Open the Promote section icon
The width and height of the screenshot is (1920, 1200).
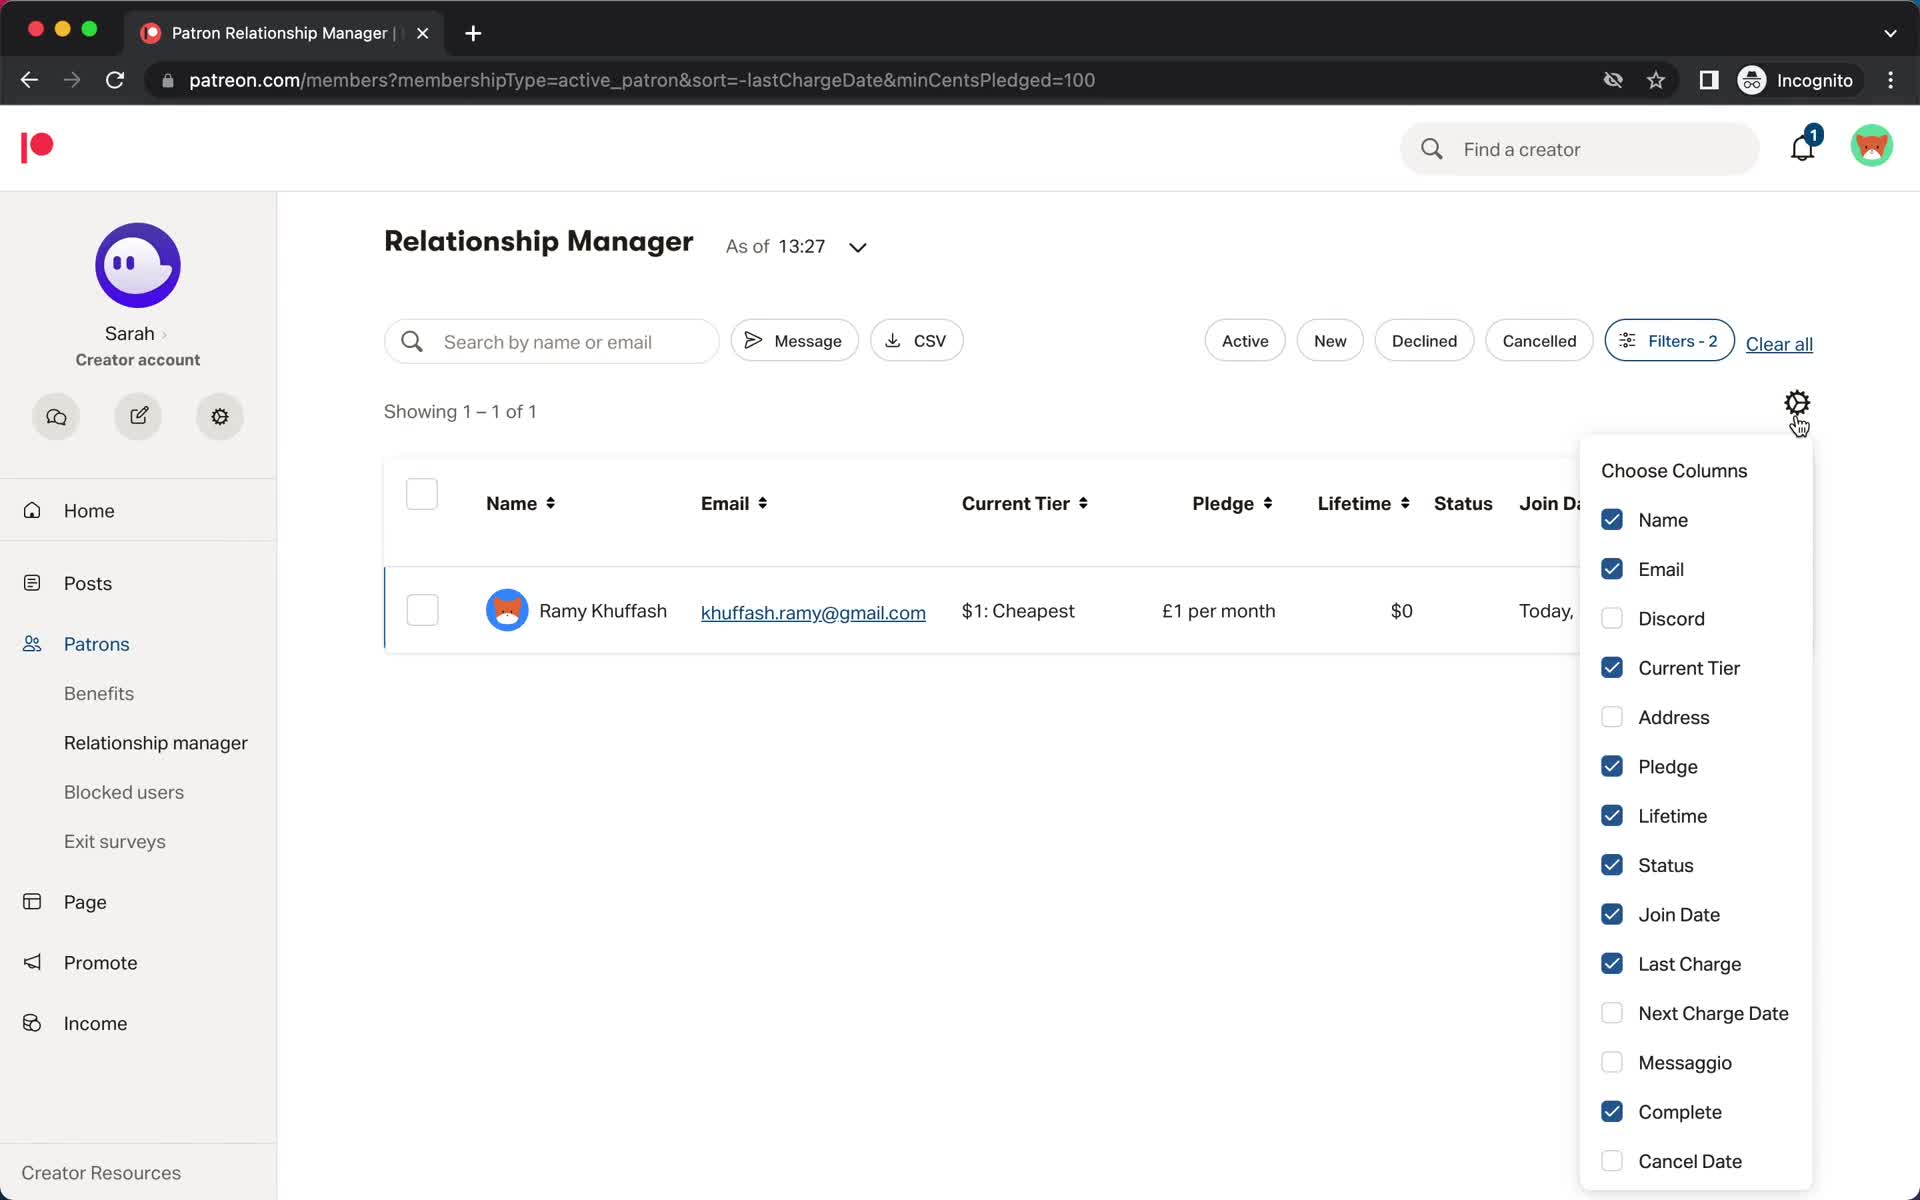pos(33,962)
